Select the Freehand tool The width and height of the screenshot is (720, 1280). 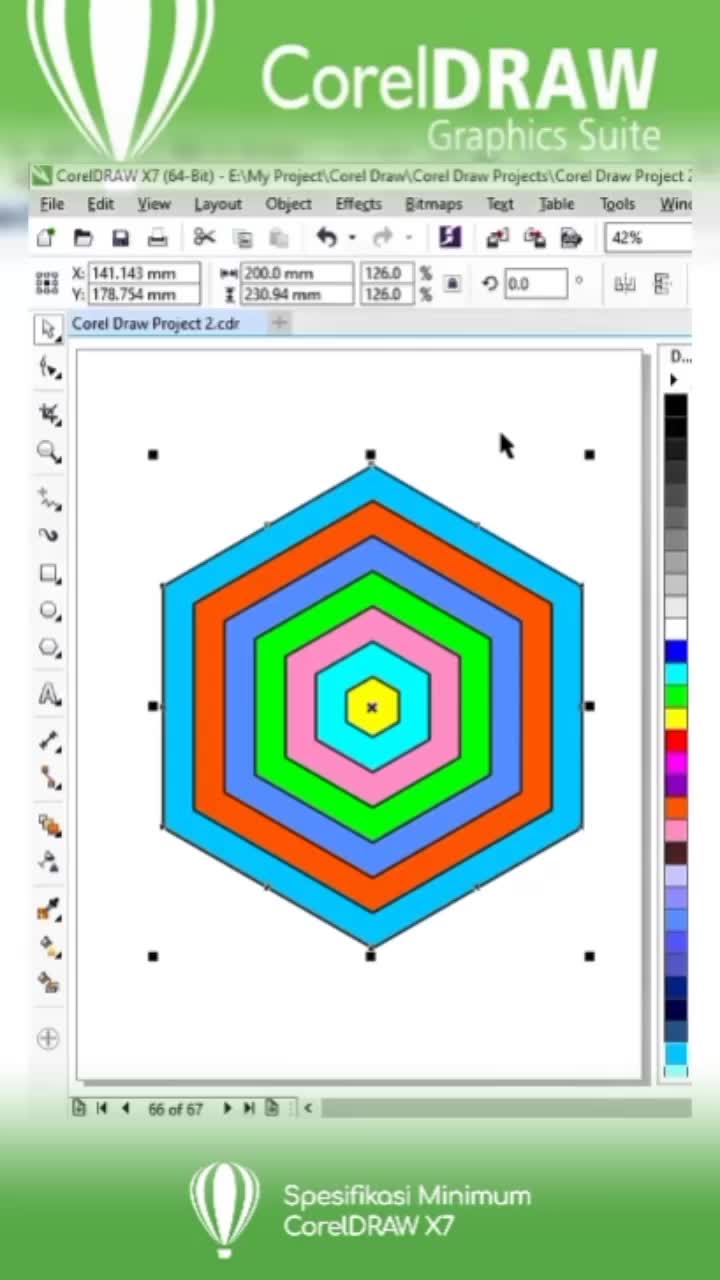[48, 496]
